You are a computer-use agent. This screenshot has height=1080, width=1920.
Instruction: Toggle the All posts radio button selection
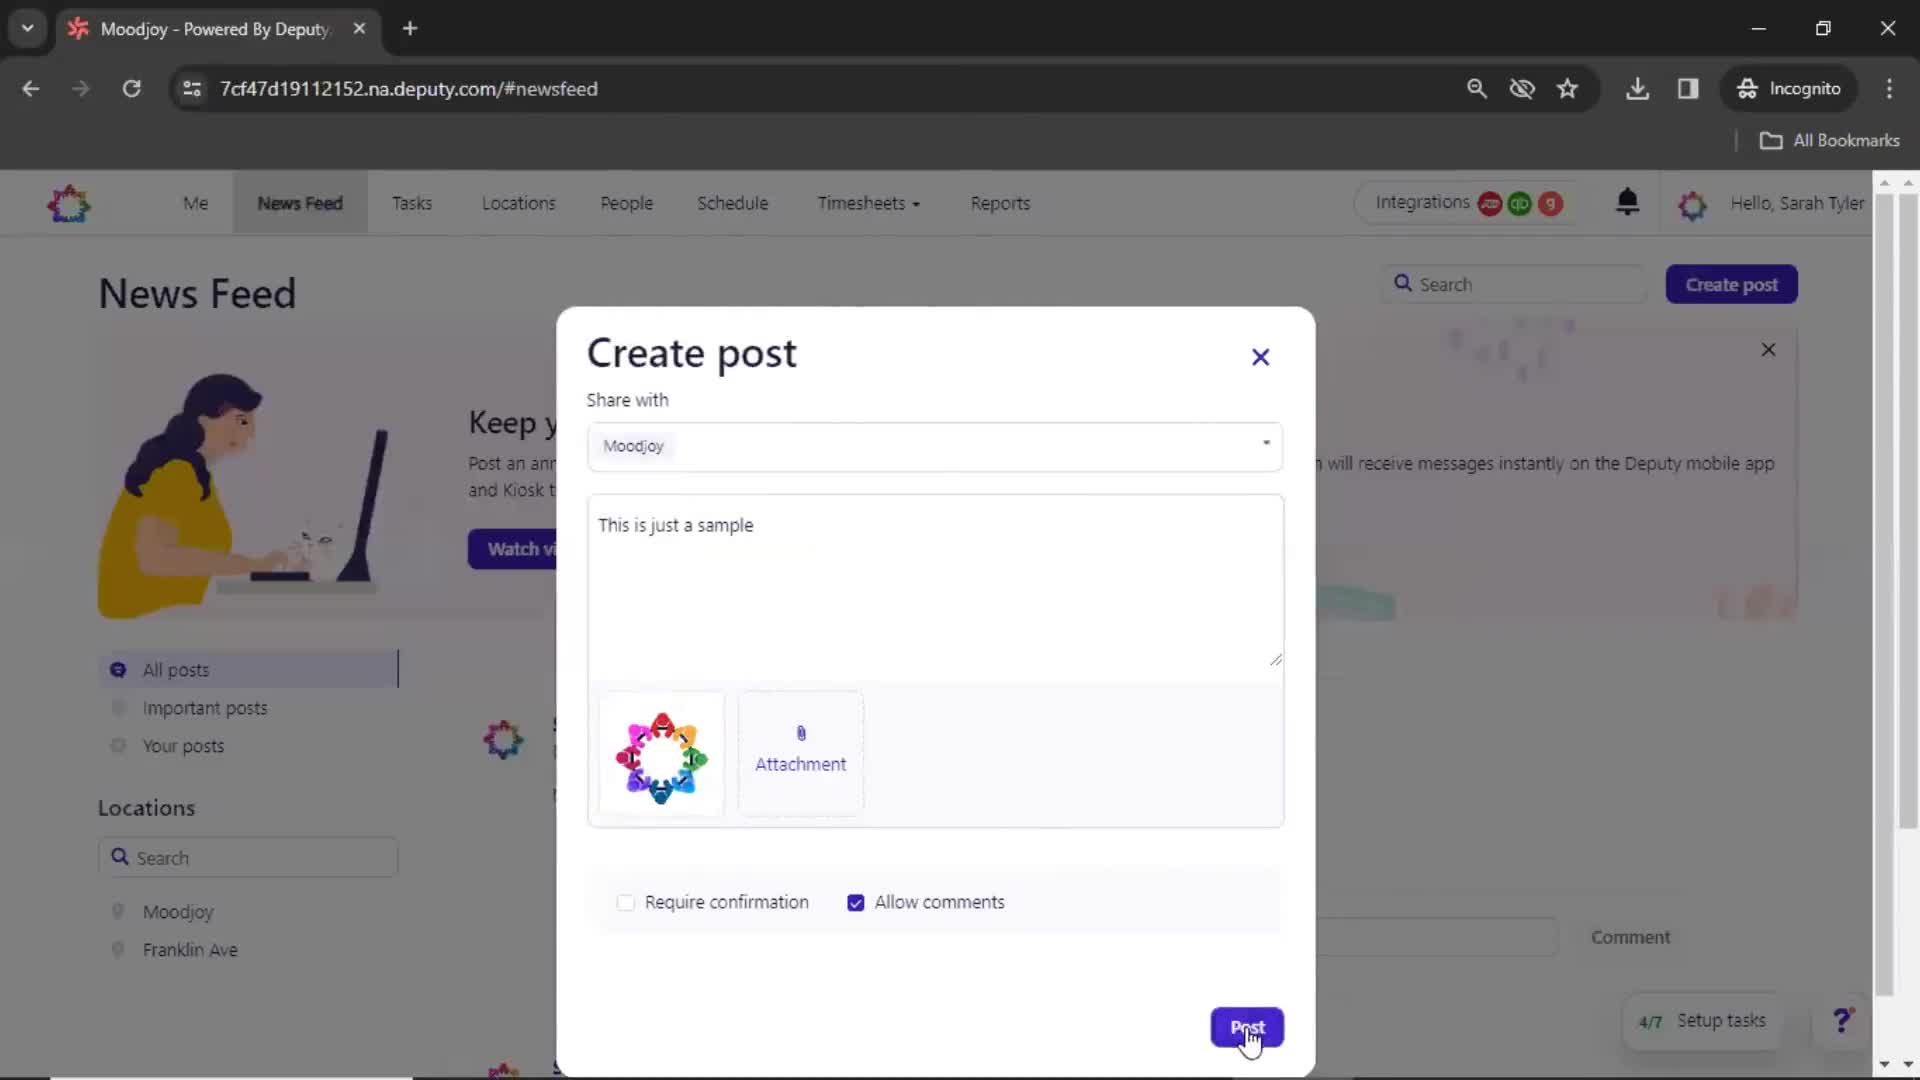tap(117, 670)
